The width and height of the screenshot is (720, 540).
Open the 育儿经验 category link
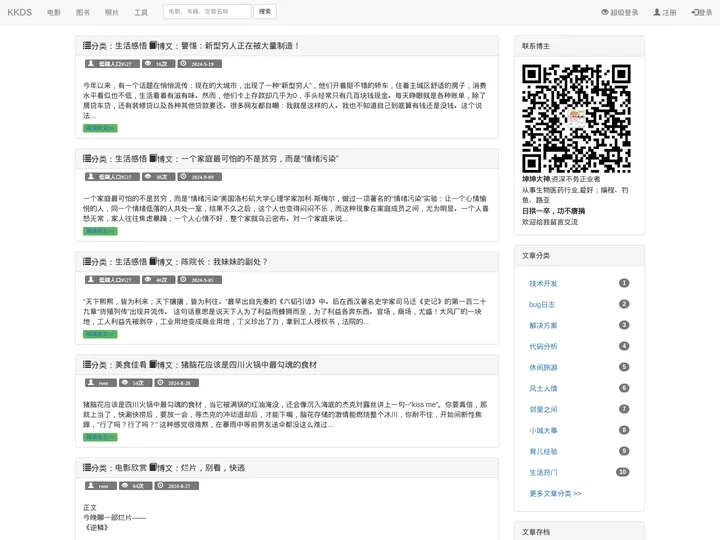[x=543, y=451]
